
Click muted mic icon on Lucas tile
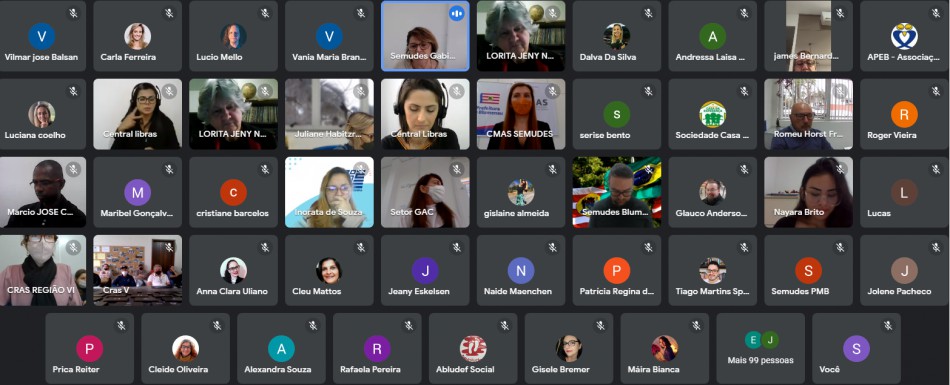click(x=936, y=169)
